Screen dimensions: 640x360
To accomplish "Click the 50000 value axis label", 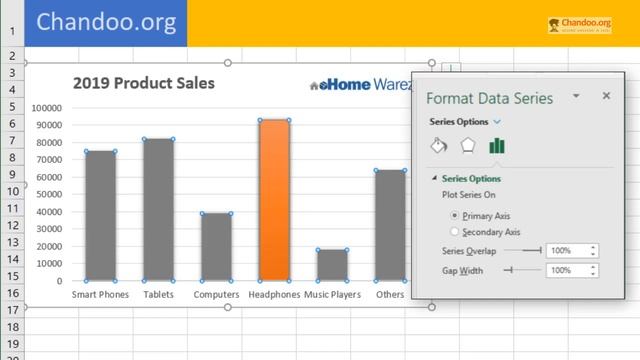I will pos(49,194).
